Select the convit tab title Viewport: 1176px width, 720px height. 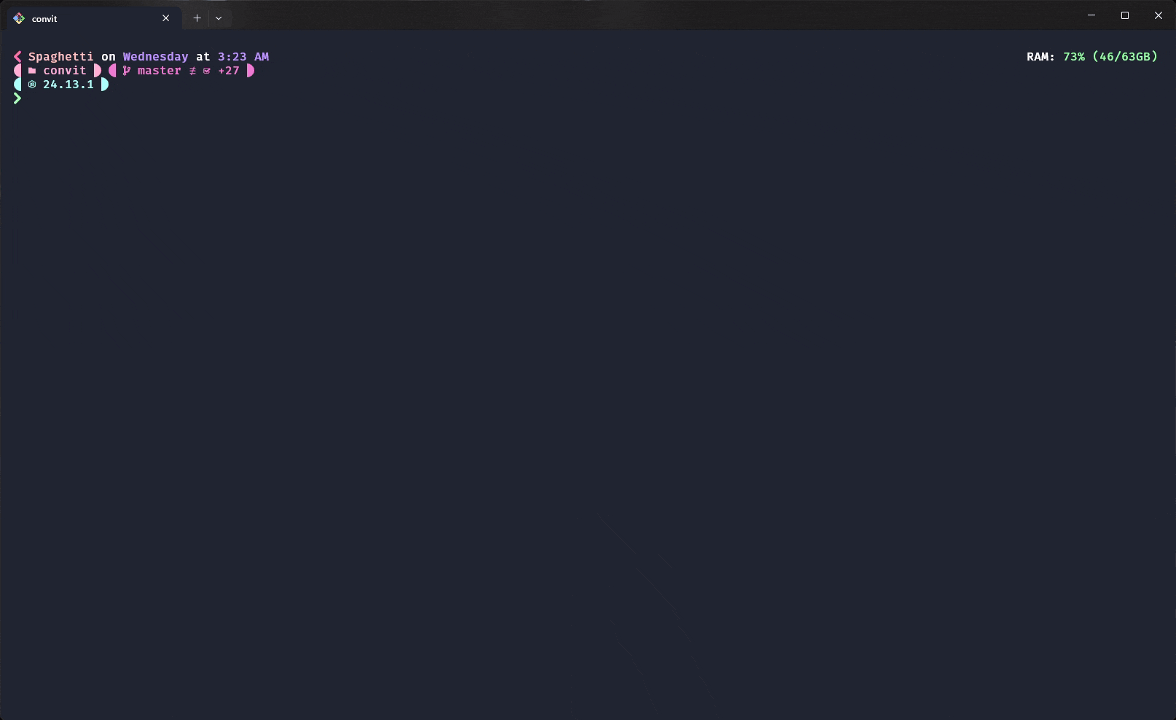[x=44, y=19]
